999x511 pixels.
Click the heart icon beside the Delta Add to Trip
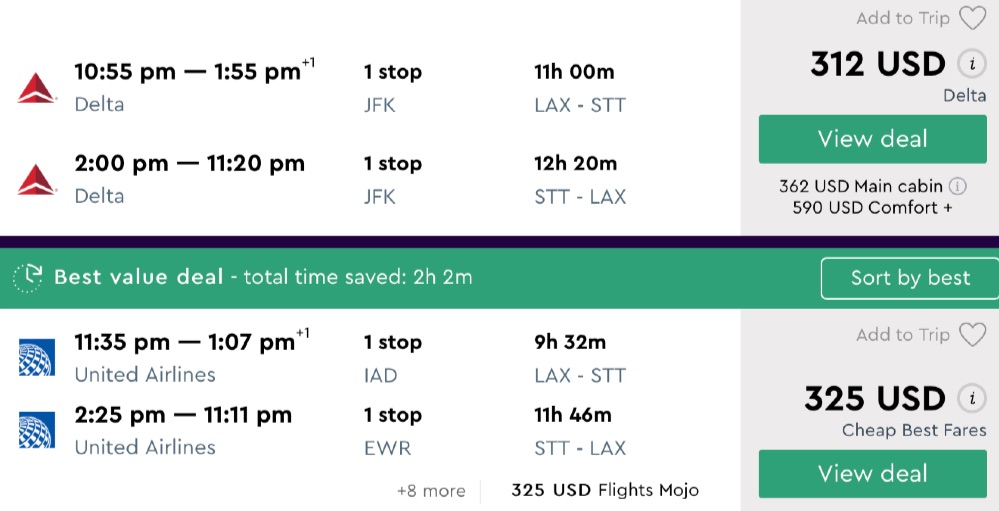pos(972,18)
